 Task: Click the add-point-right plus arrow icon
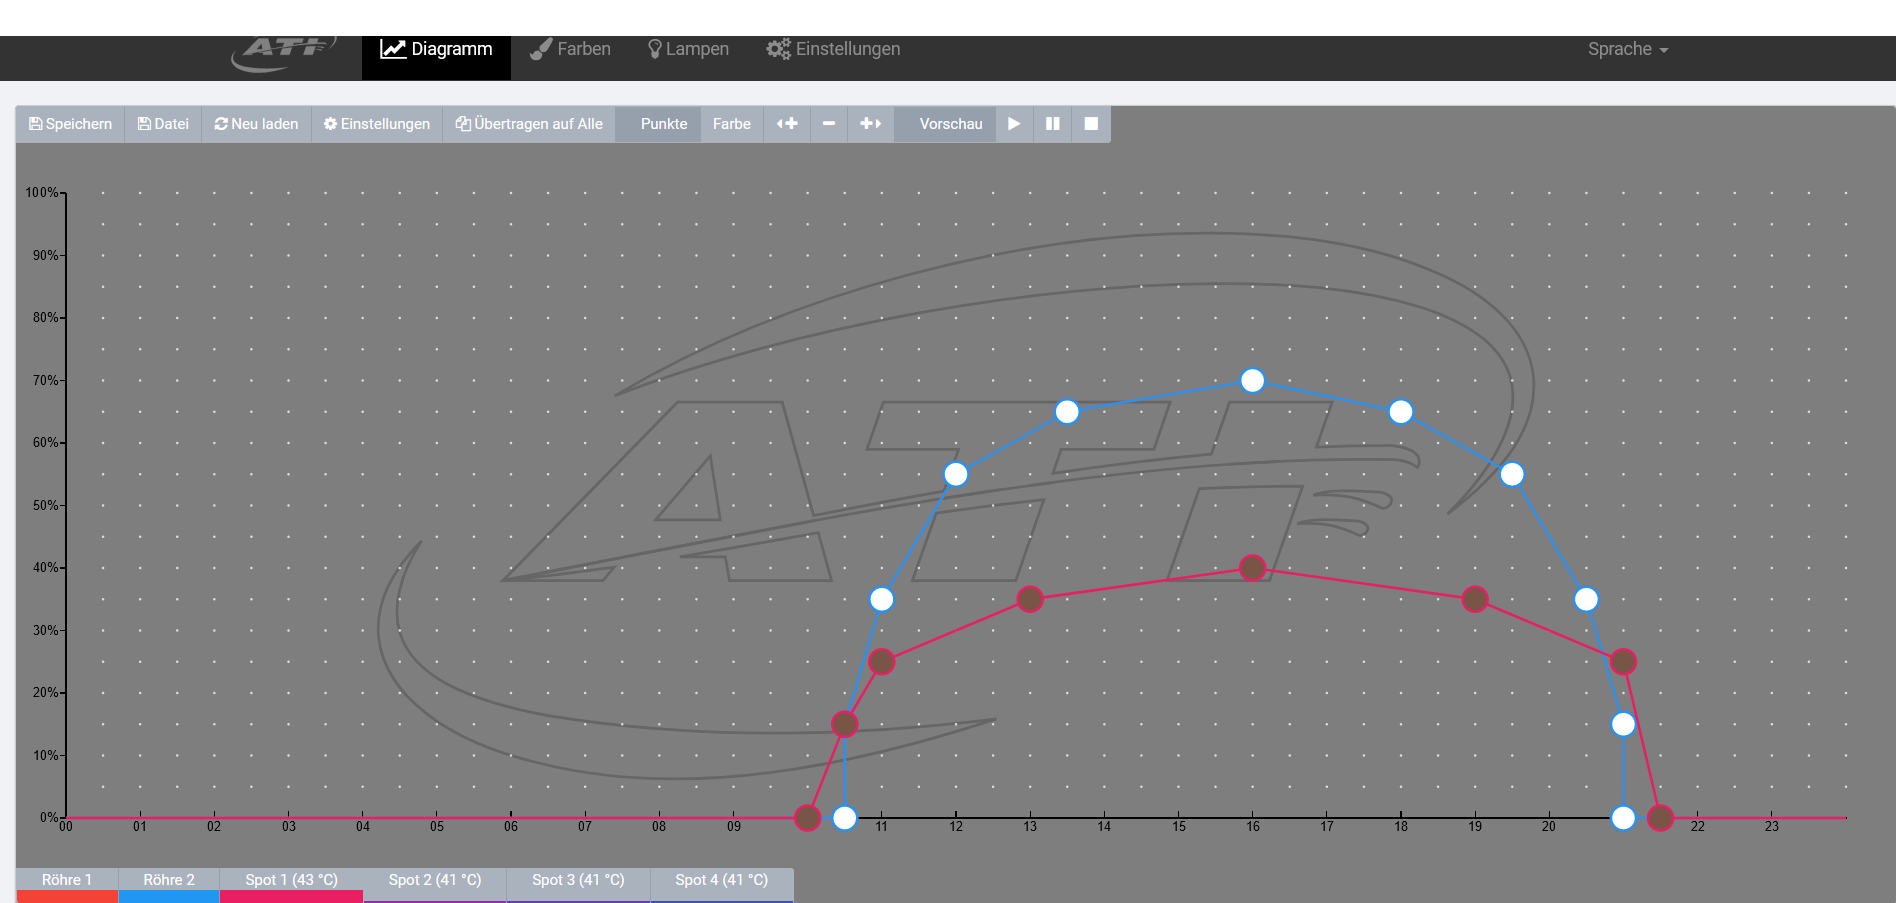point(871,124)
